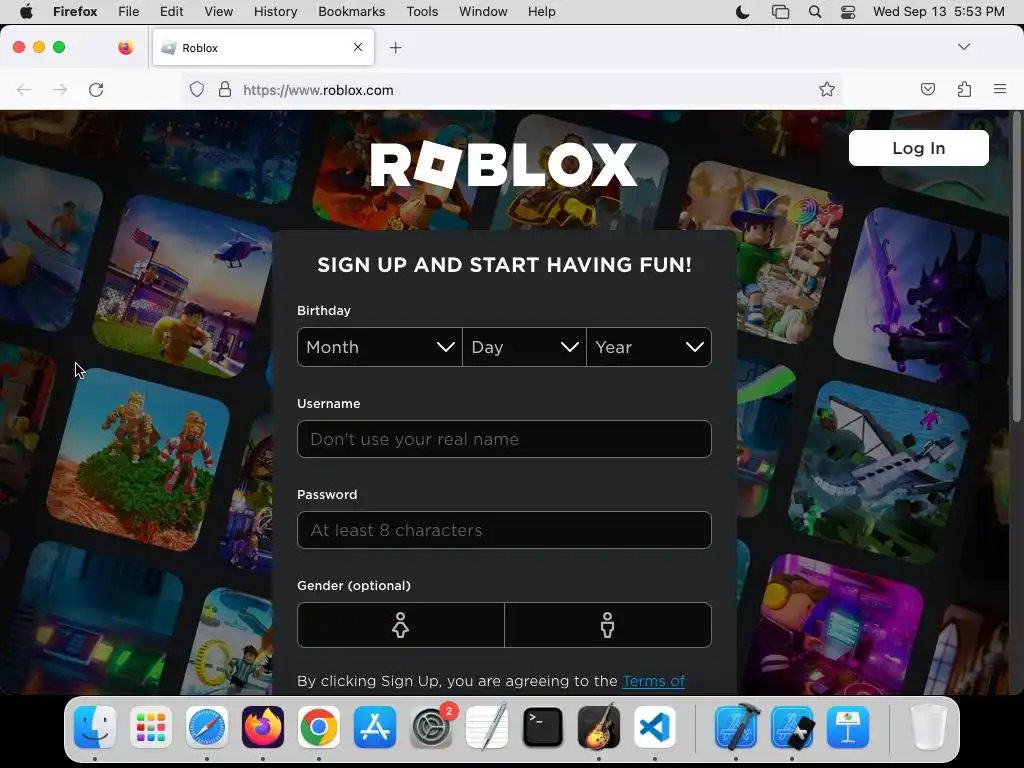Save page to Pocket
The image size is (1024, 768).
[927, 89]
